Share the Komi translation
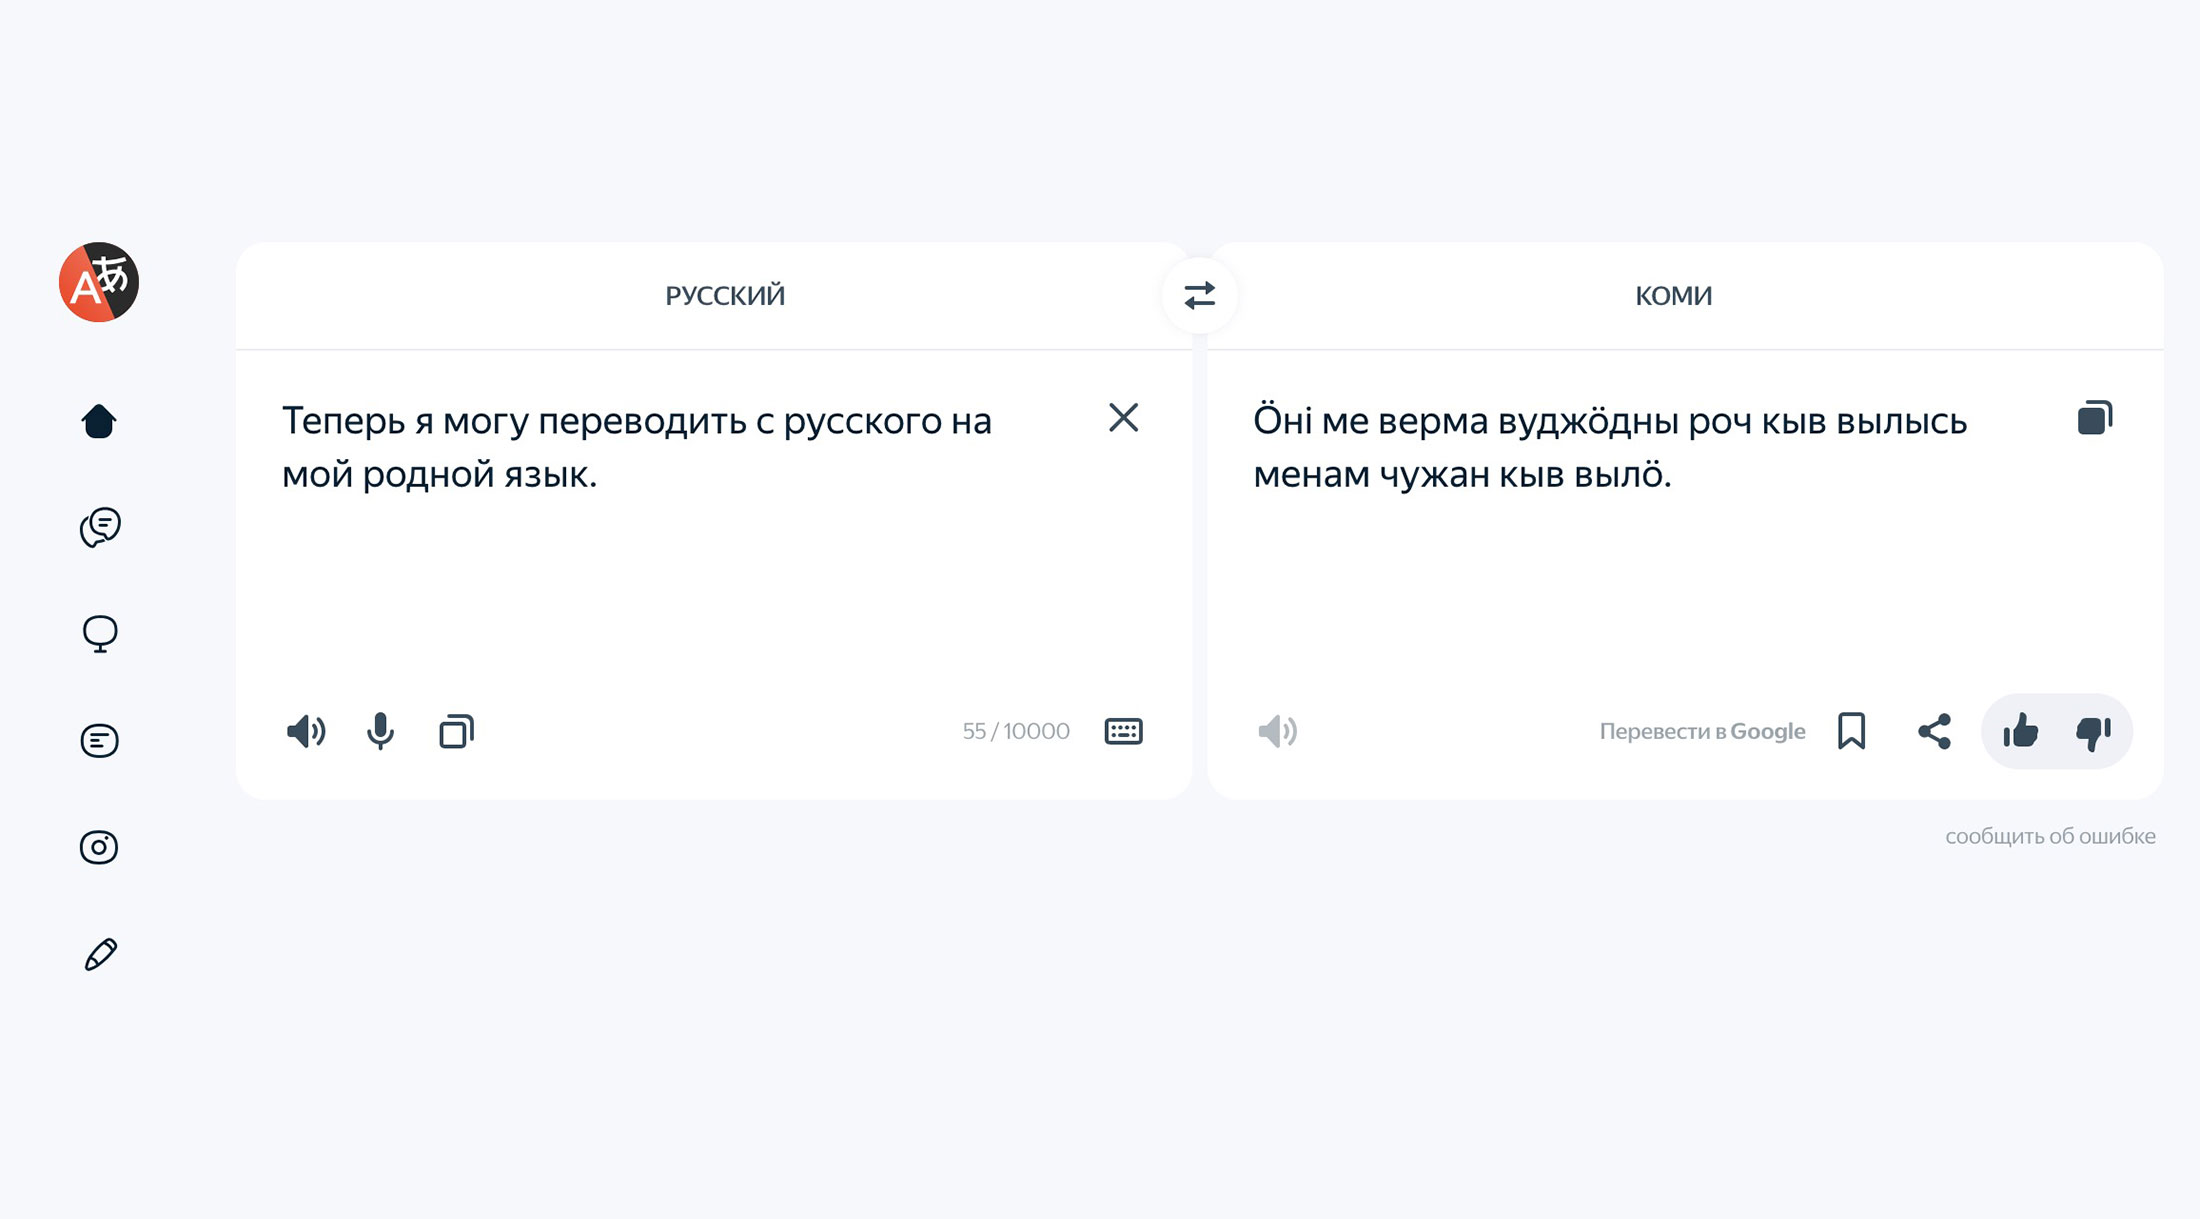Image resolution: width=2200 pixels, height=1219 pixels. (x=1934, y=731)
